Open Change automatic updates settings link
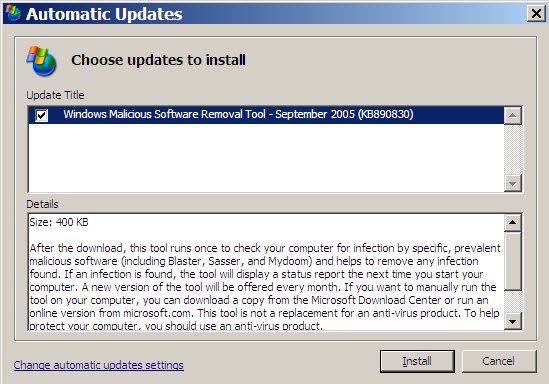 point(98,365)
